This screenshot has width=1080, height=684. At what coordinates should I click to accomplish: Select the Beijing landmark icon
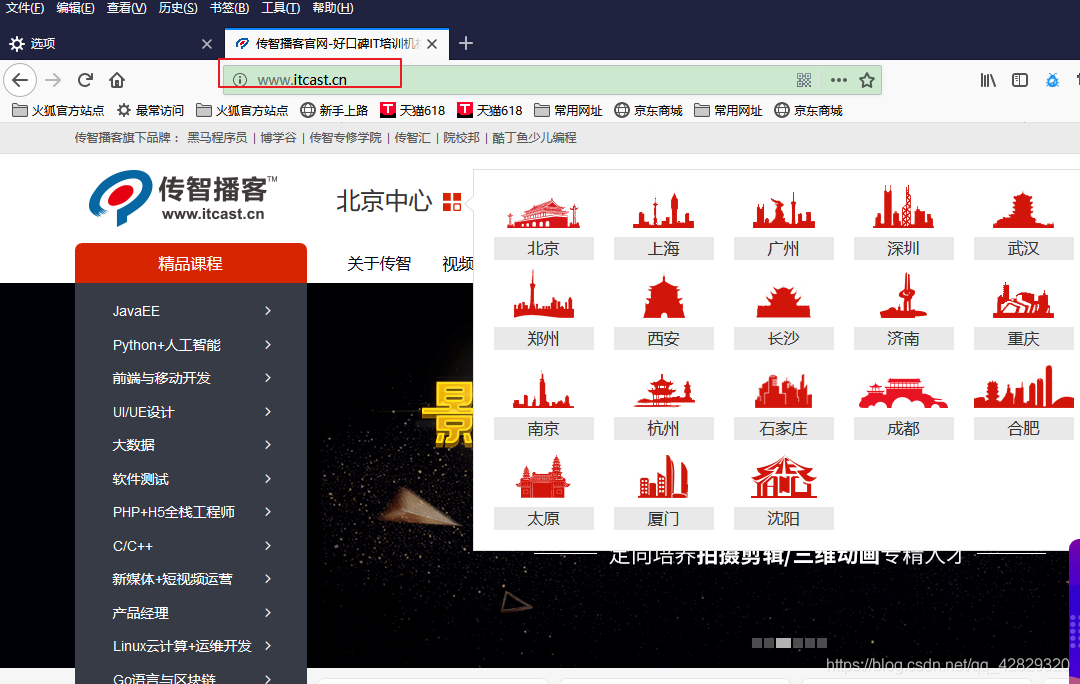[x=543, y=214]
